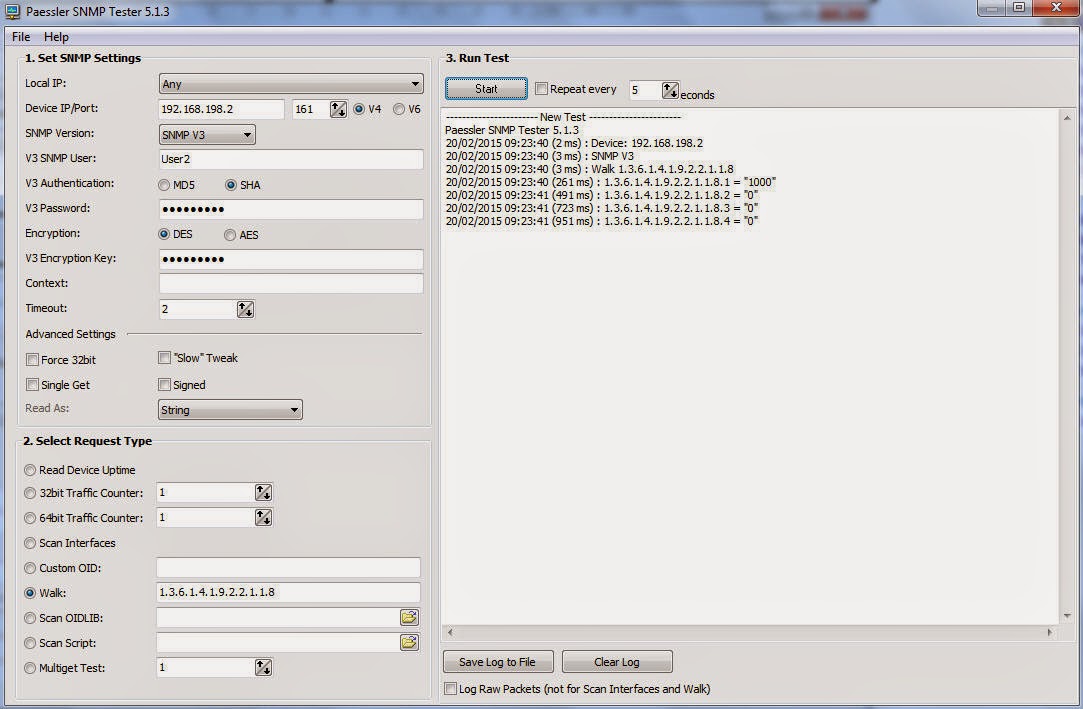Select Walk request type

(30, 593)
